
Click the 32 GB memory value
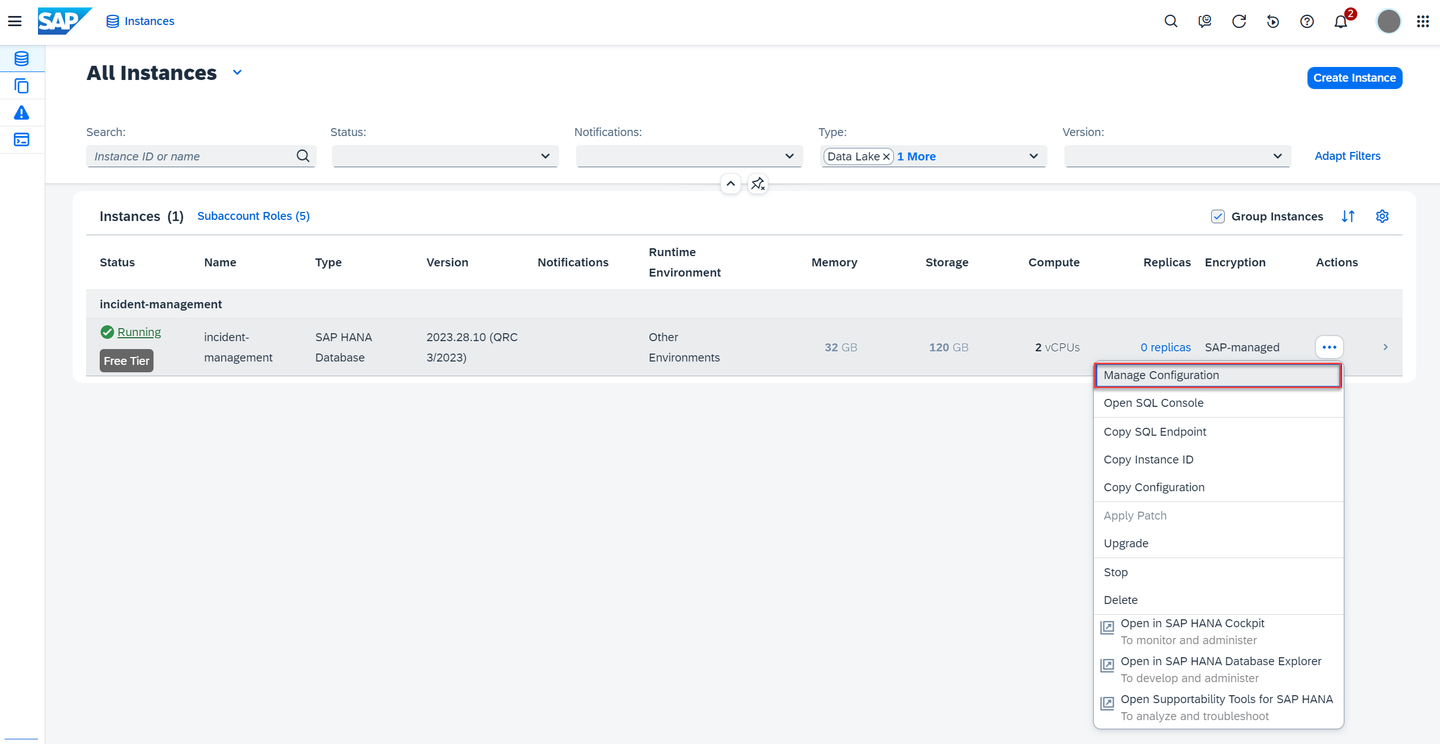pos(841,347)
